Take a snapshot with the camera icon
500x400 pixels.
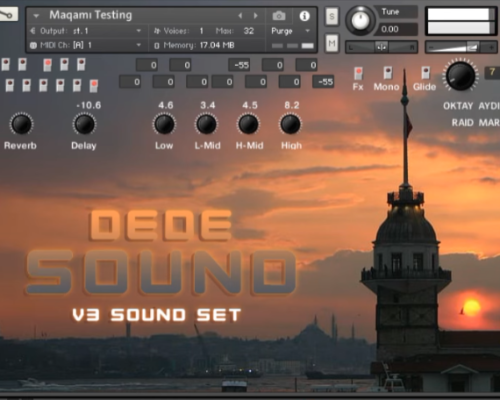[x=279, y=16]
